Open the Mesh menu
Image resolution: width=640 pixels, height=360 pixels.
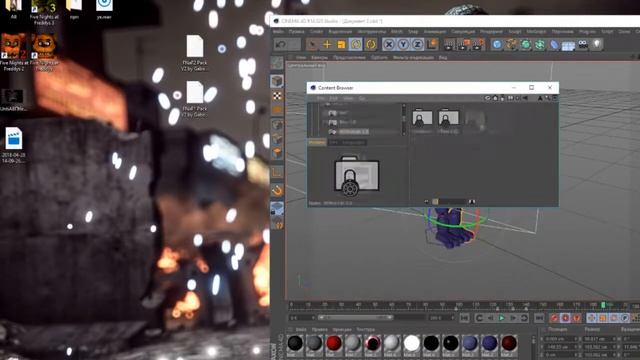pyautogui.click(x=397, y=31)
